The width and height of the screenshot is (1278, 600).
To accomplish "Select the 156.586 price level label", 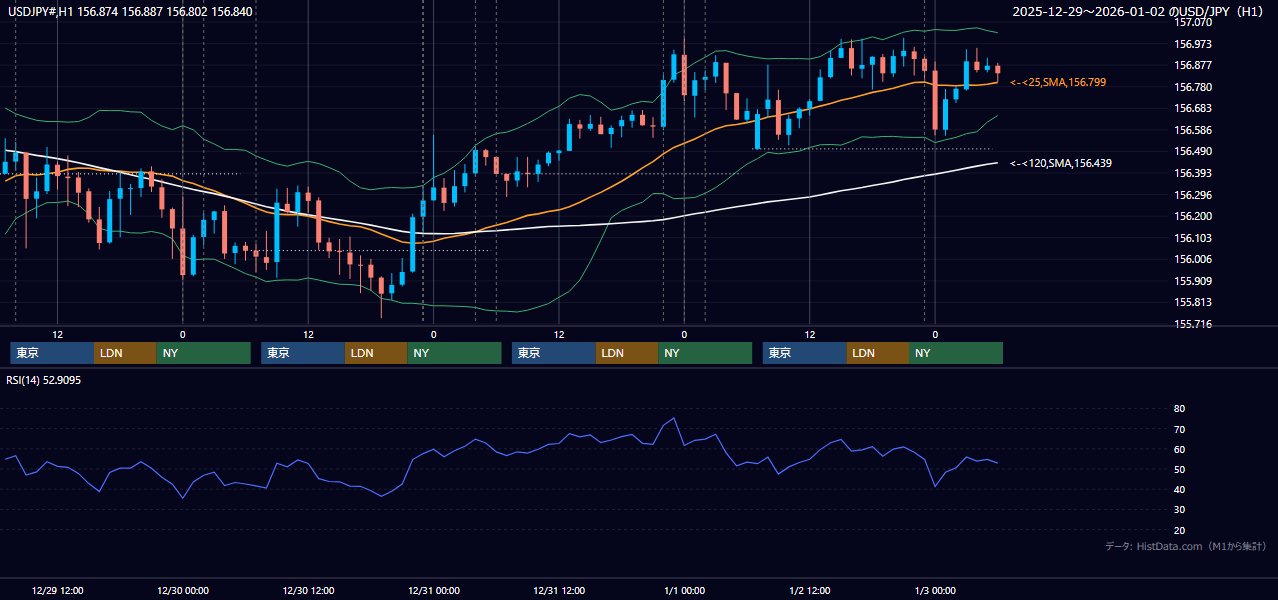I will [1192, 130].
